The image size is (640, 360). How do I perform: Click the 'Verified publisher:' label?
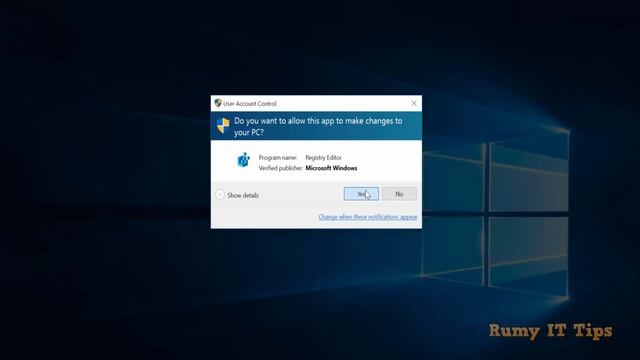tap(280, 168)
